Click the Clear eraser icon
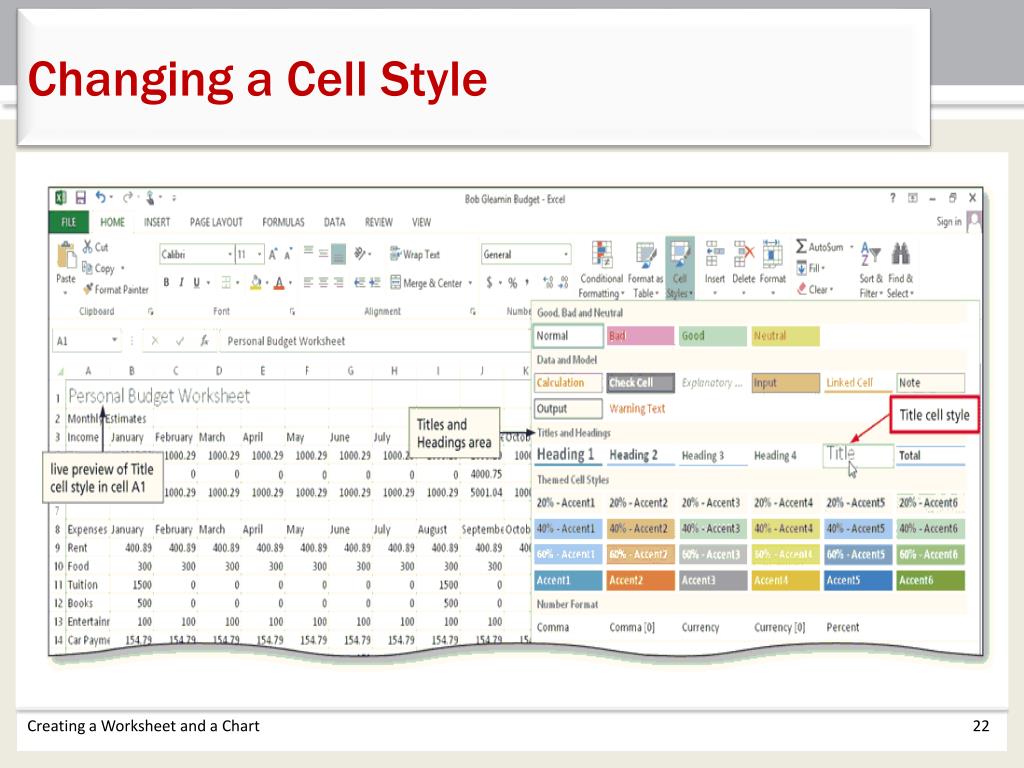 (802, 289)
